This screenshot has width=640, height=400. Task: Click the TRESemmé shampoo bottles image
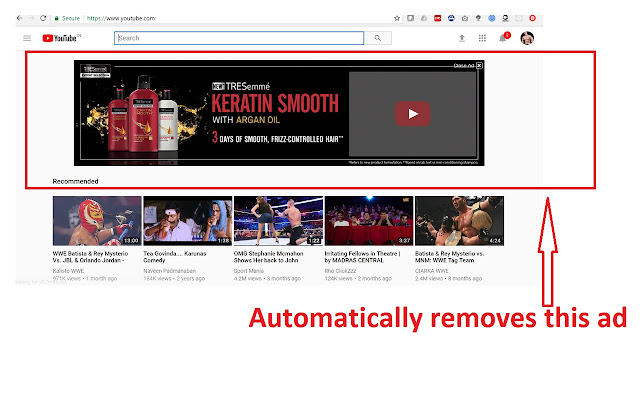click(x=143, y=113)
